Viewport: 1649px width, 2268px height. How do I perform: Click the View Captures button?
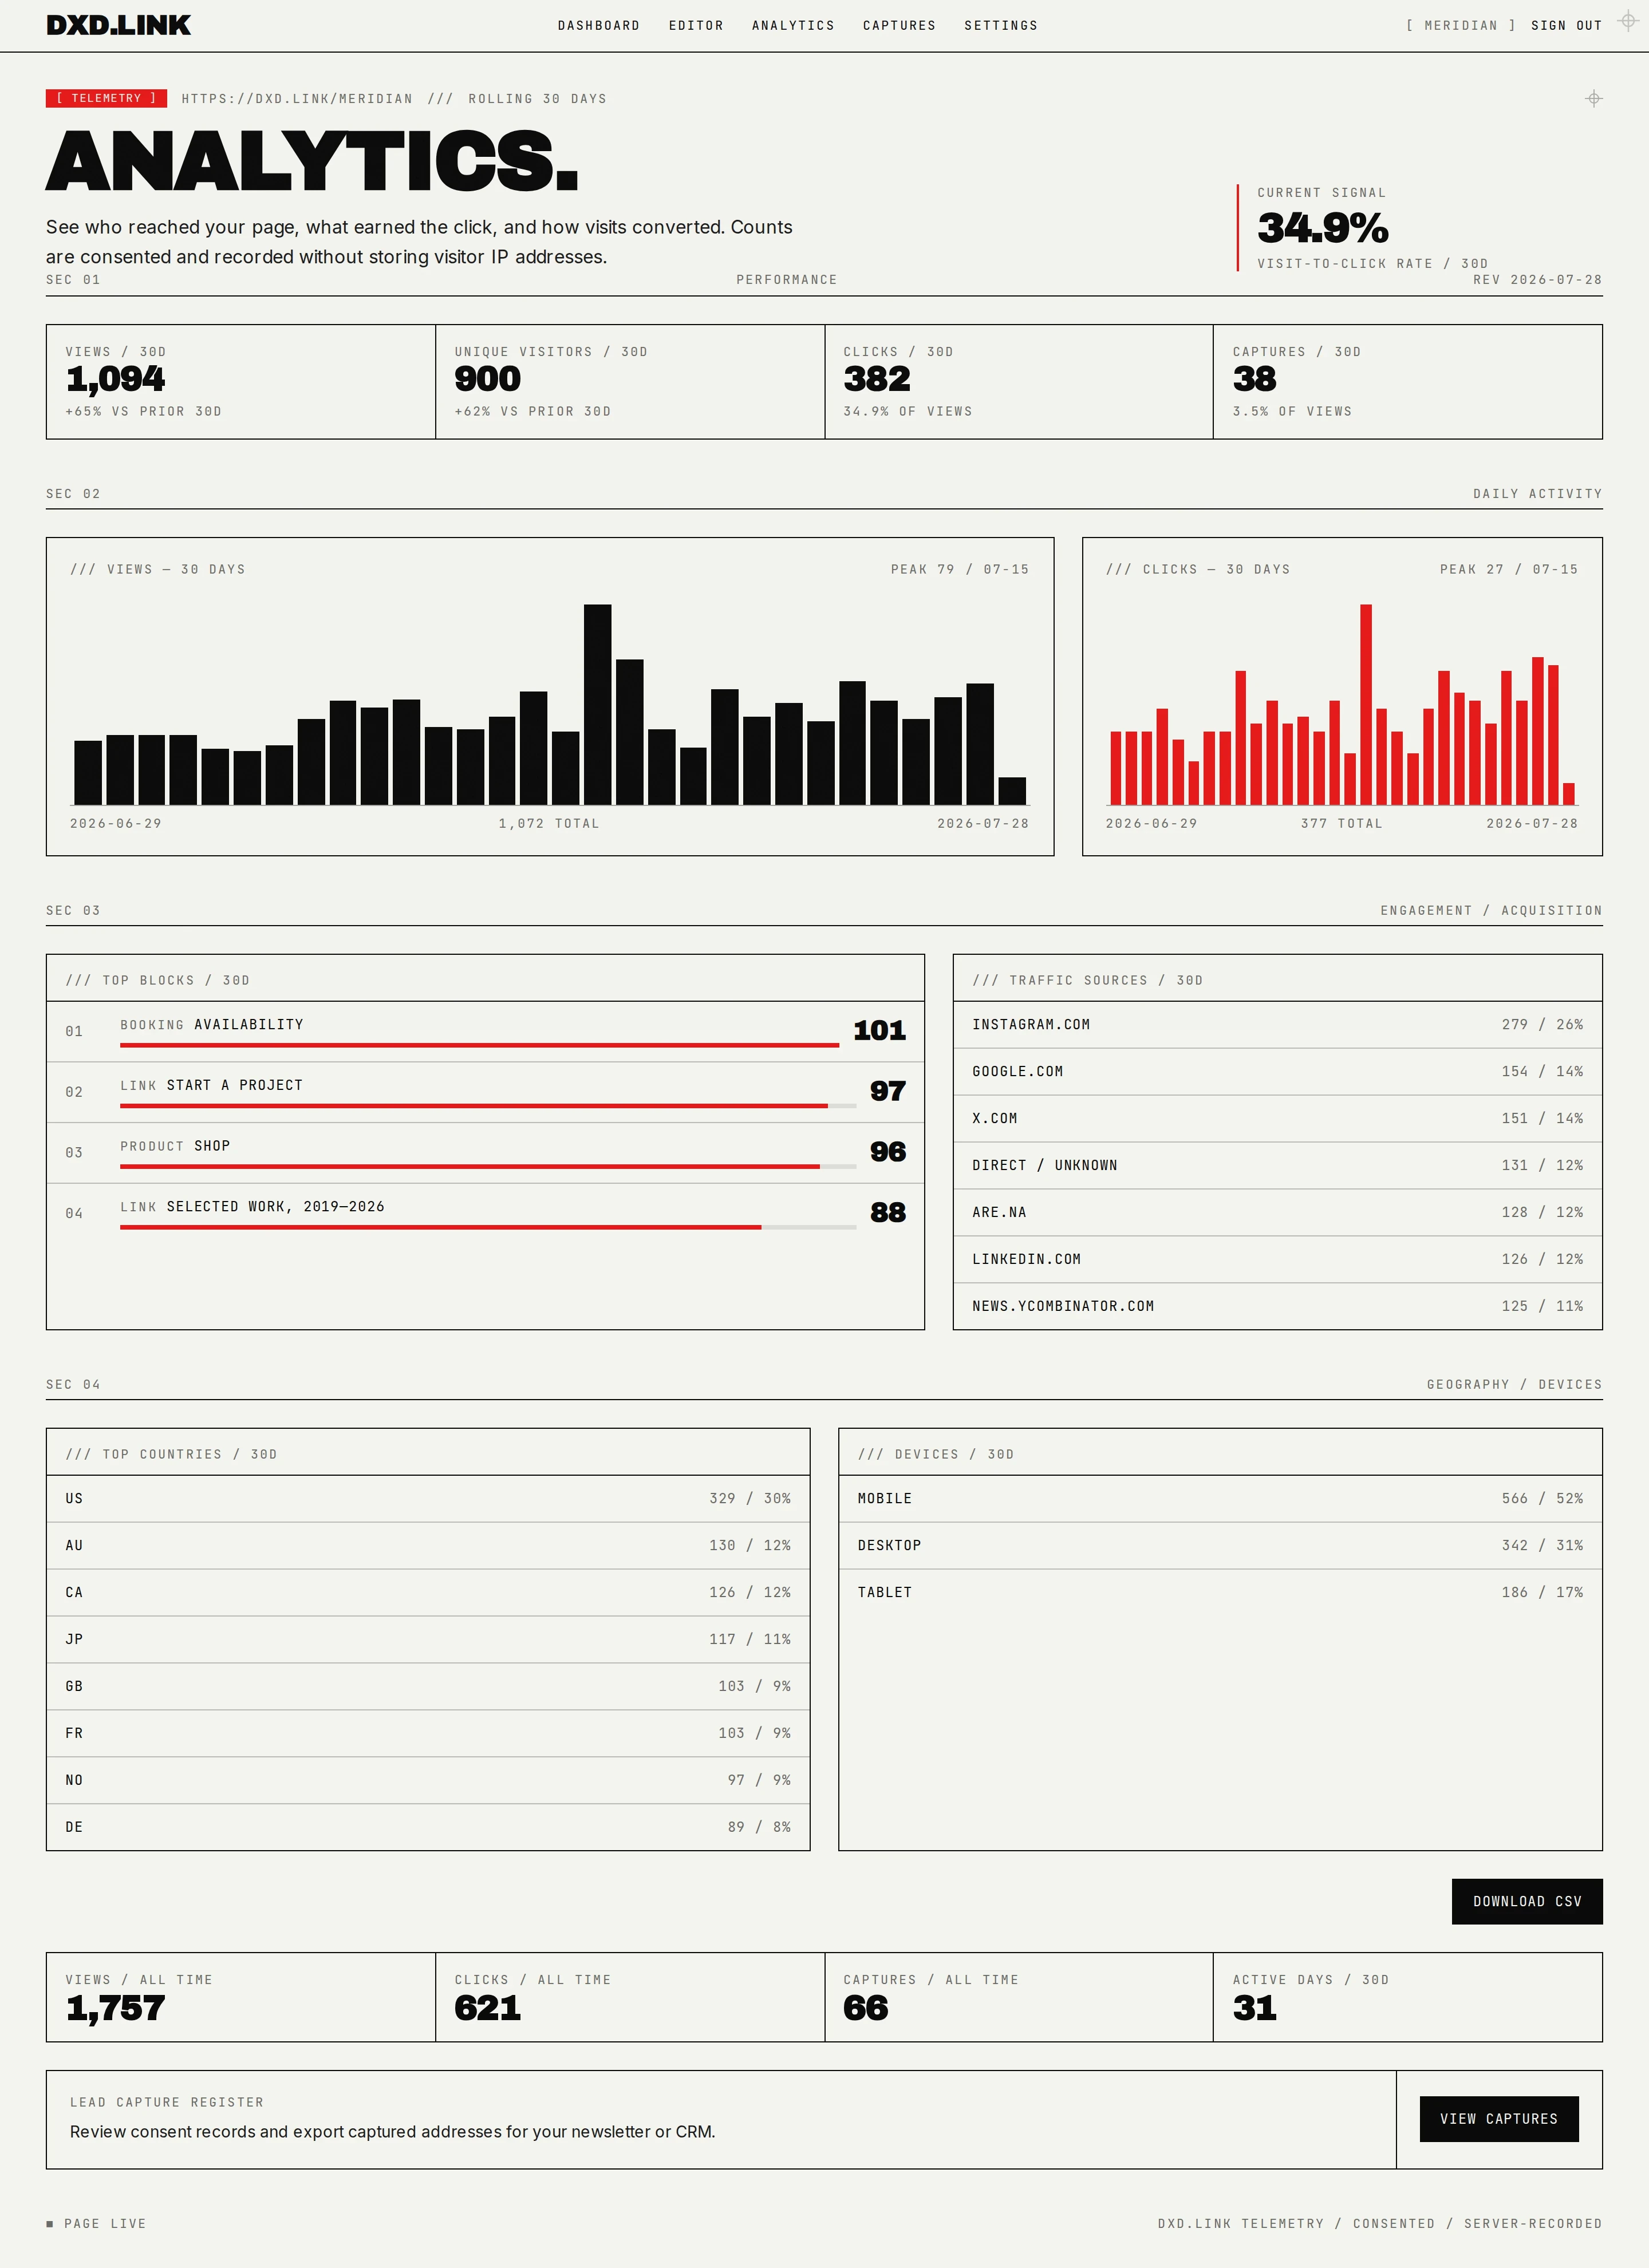pos(1499,2119)
